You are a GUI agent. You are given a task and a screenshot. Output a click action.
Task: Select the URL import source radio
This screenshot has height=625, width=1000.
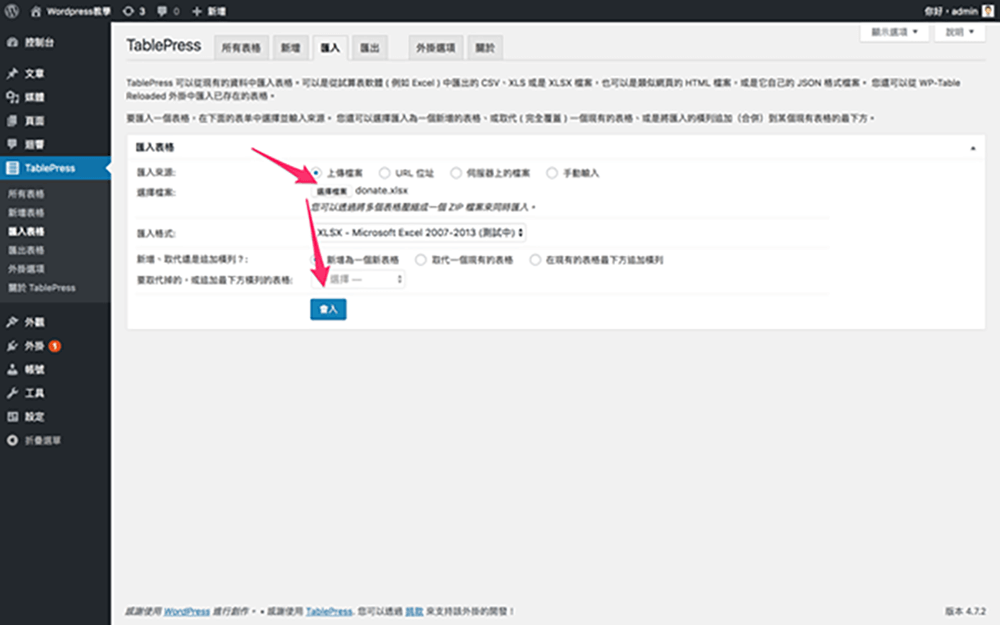pos(384,173)
